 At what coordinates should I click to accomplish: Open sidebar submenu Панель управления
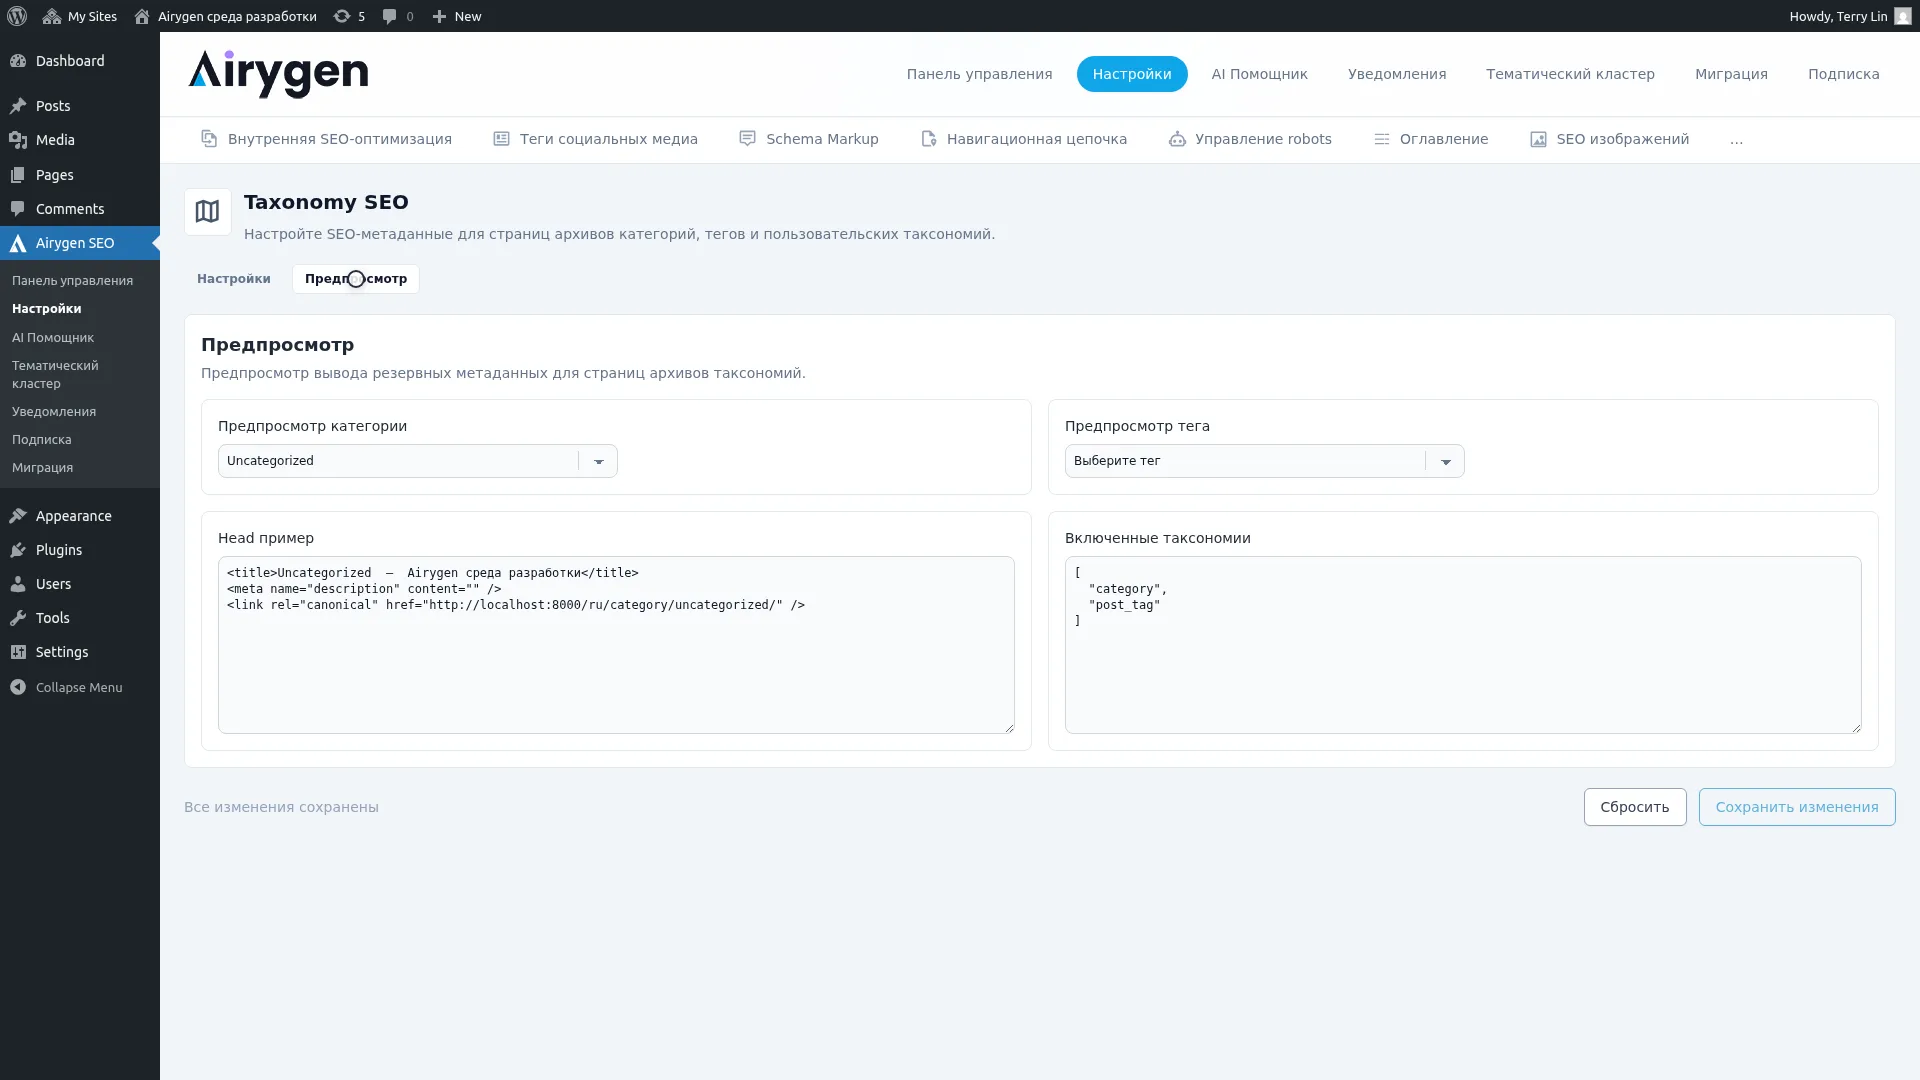(72, 281)
